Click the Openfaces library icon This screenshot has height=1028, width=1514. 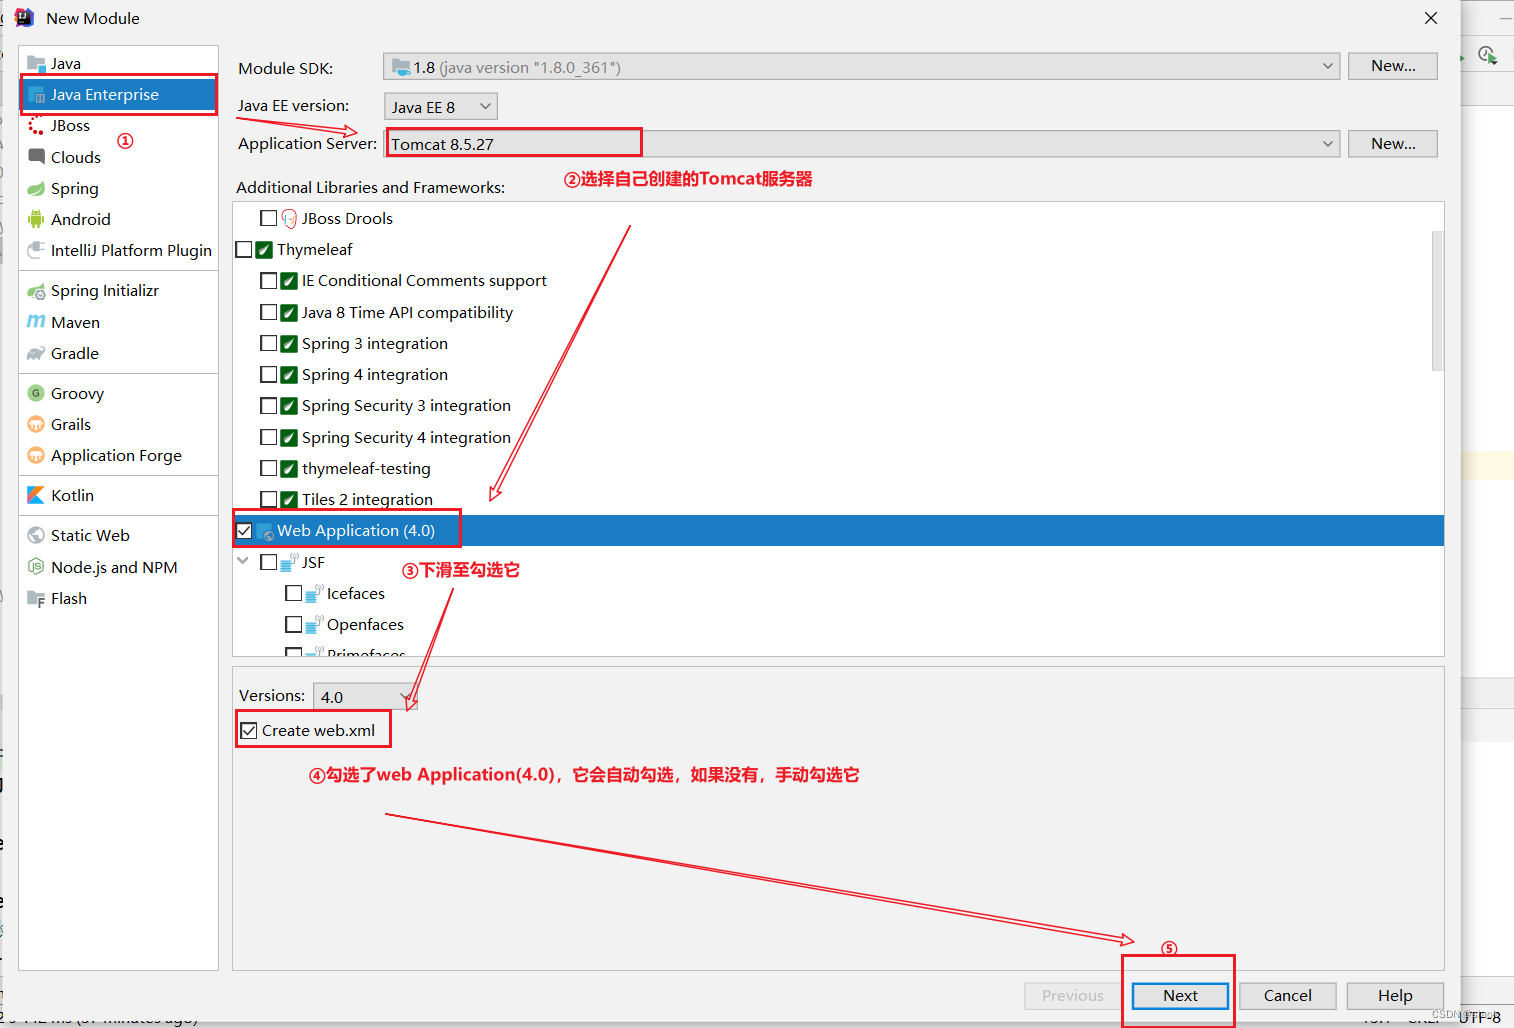314,624
